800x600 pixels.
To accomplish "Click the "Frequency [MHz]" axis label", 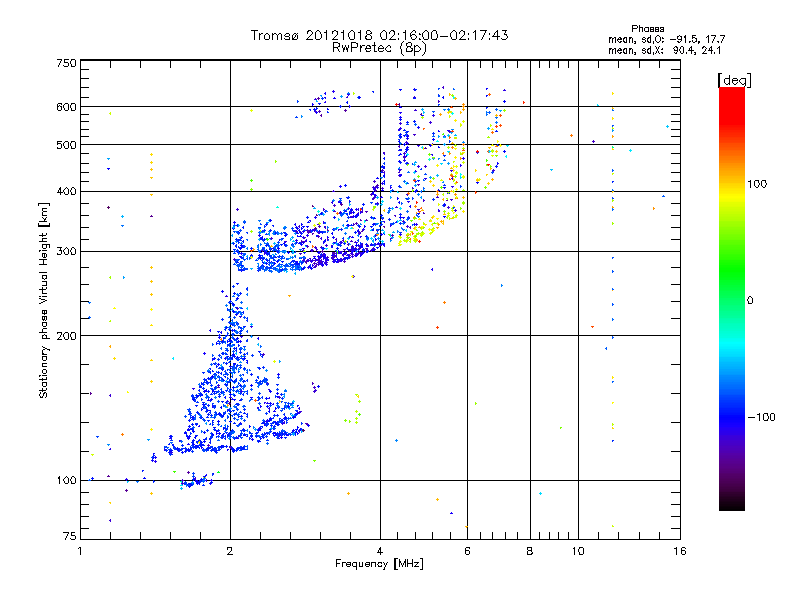I will tap(379, 564).
